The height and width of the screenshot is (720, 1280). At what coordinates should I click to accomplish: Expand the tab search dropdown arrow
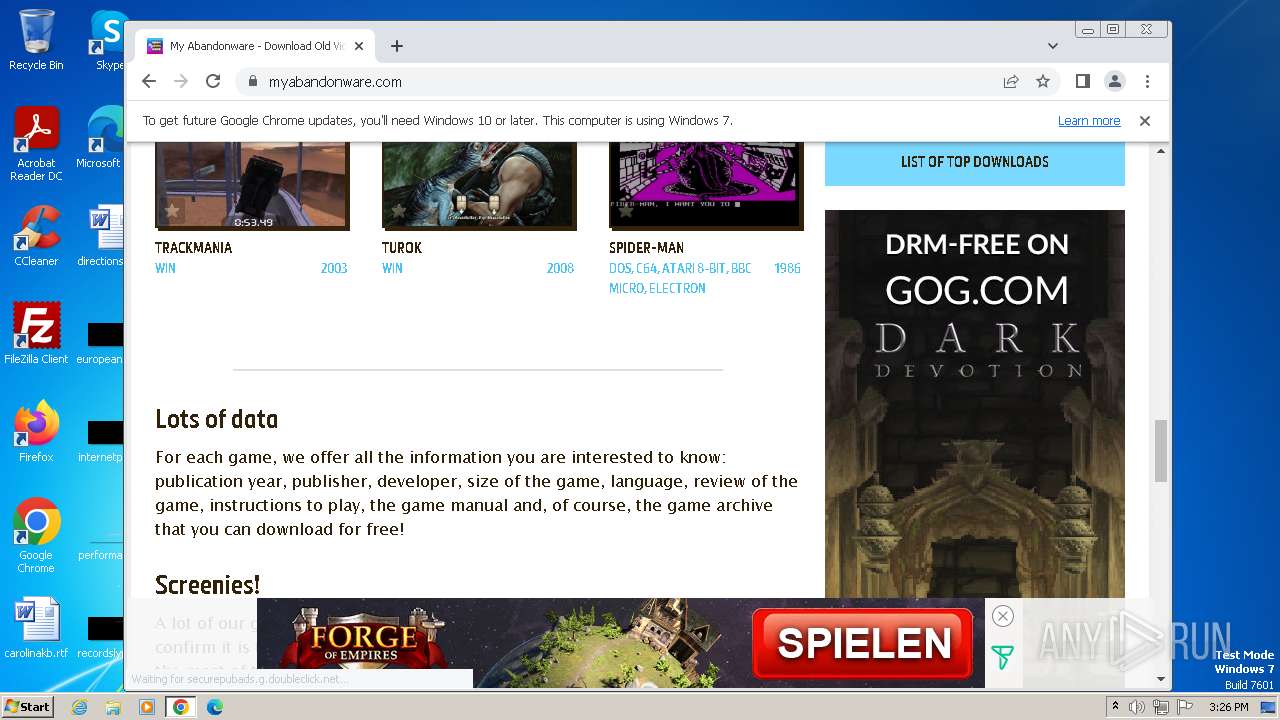[1053, 46]
